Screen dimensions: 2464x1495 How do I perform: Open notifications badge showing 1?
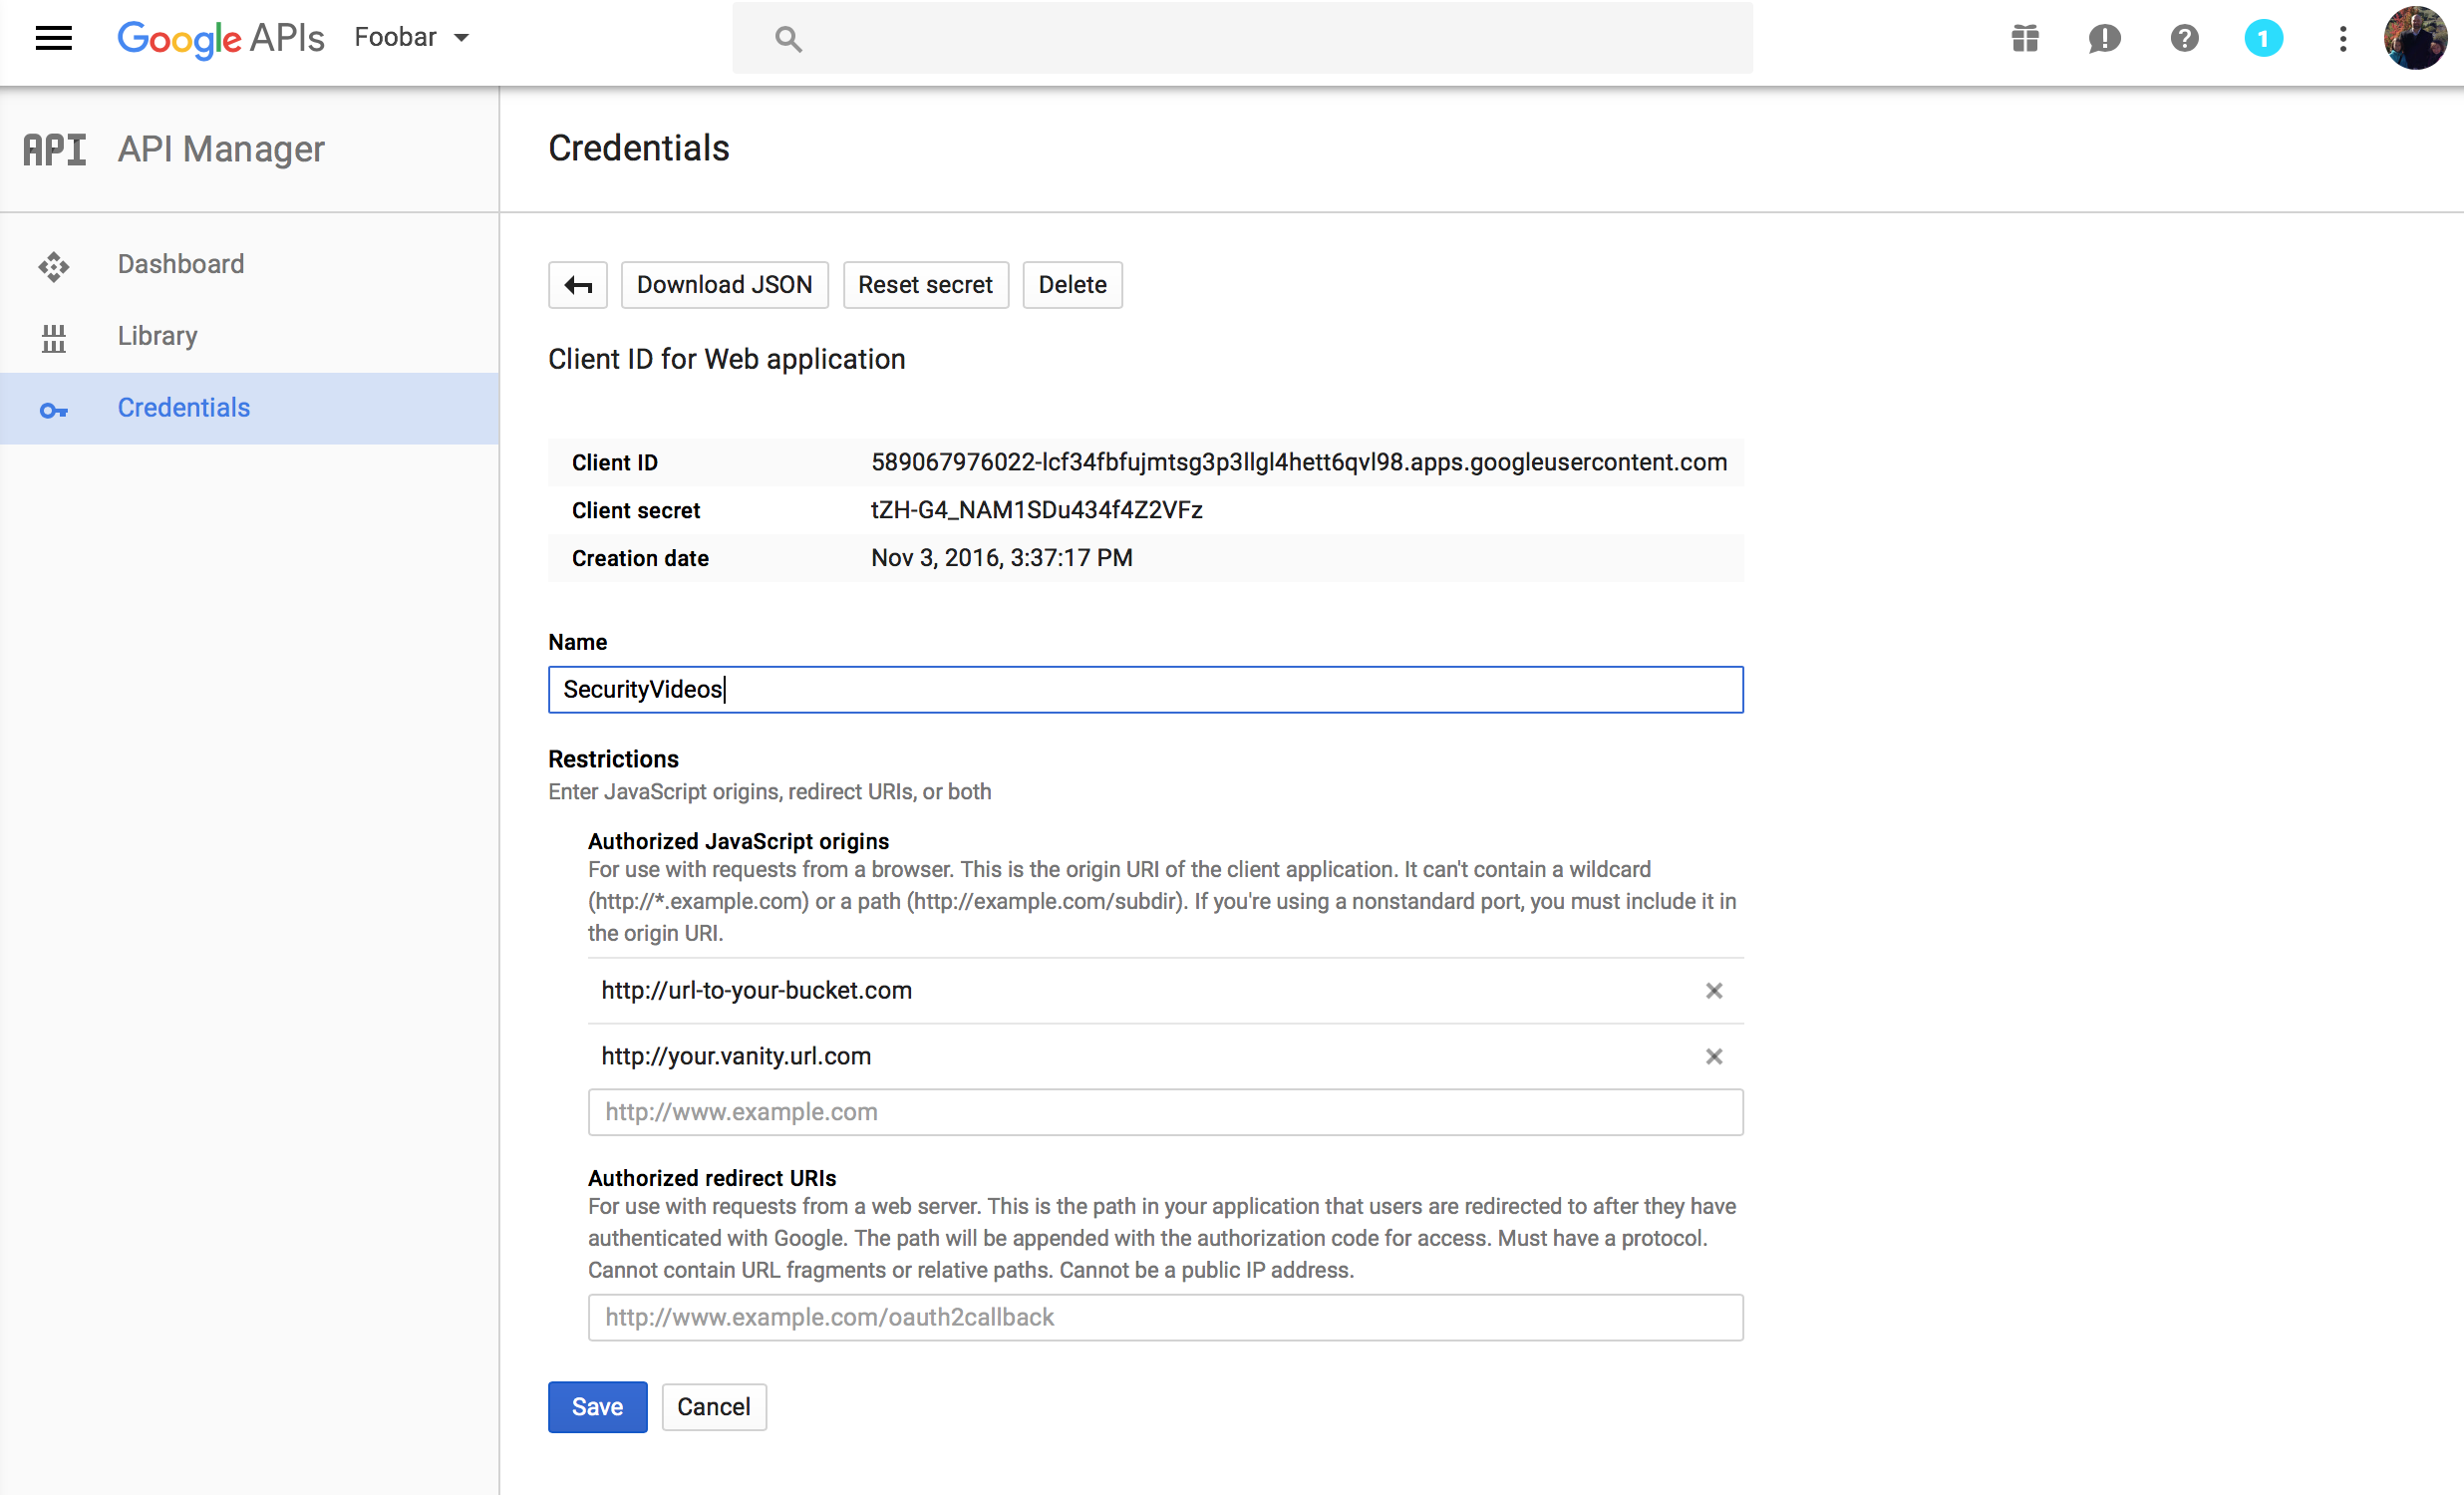click(x=2264, y=38)
